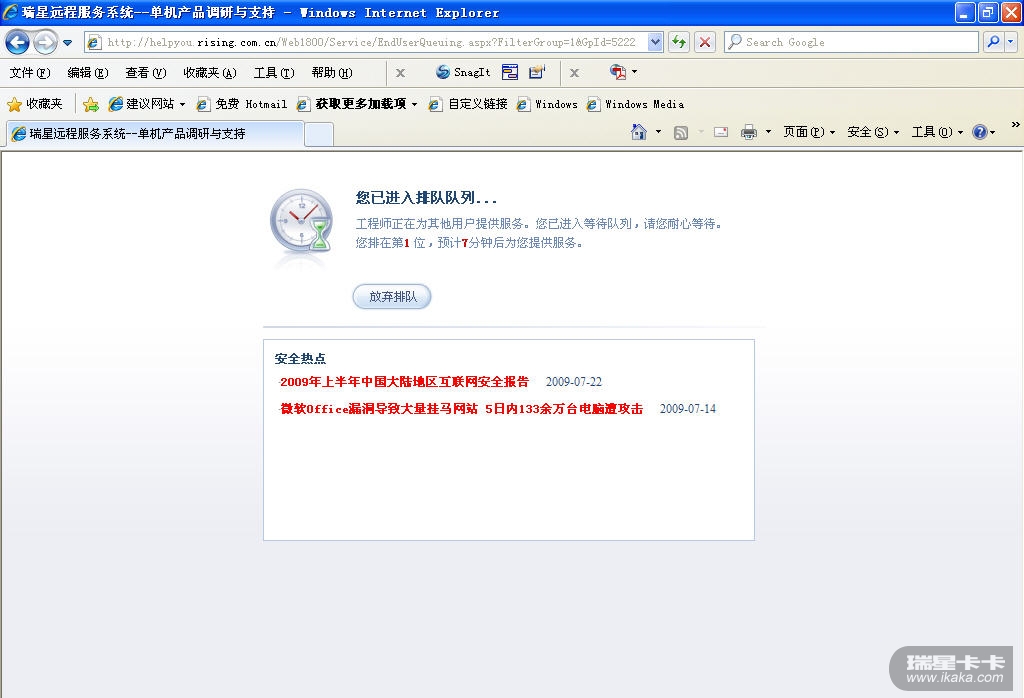This screenshot has width=1024, height=698.
Task: Click the Home page icon
Action: click(x=639, y=132)
